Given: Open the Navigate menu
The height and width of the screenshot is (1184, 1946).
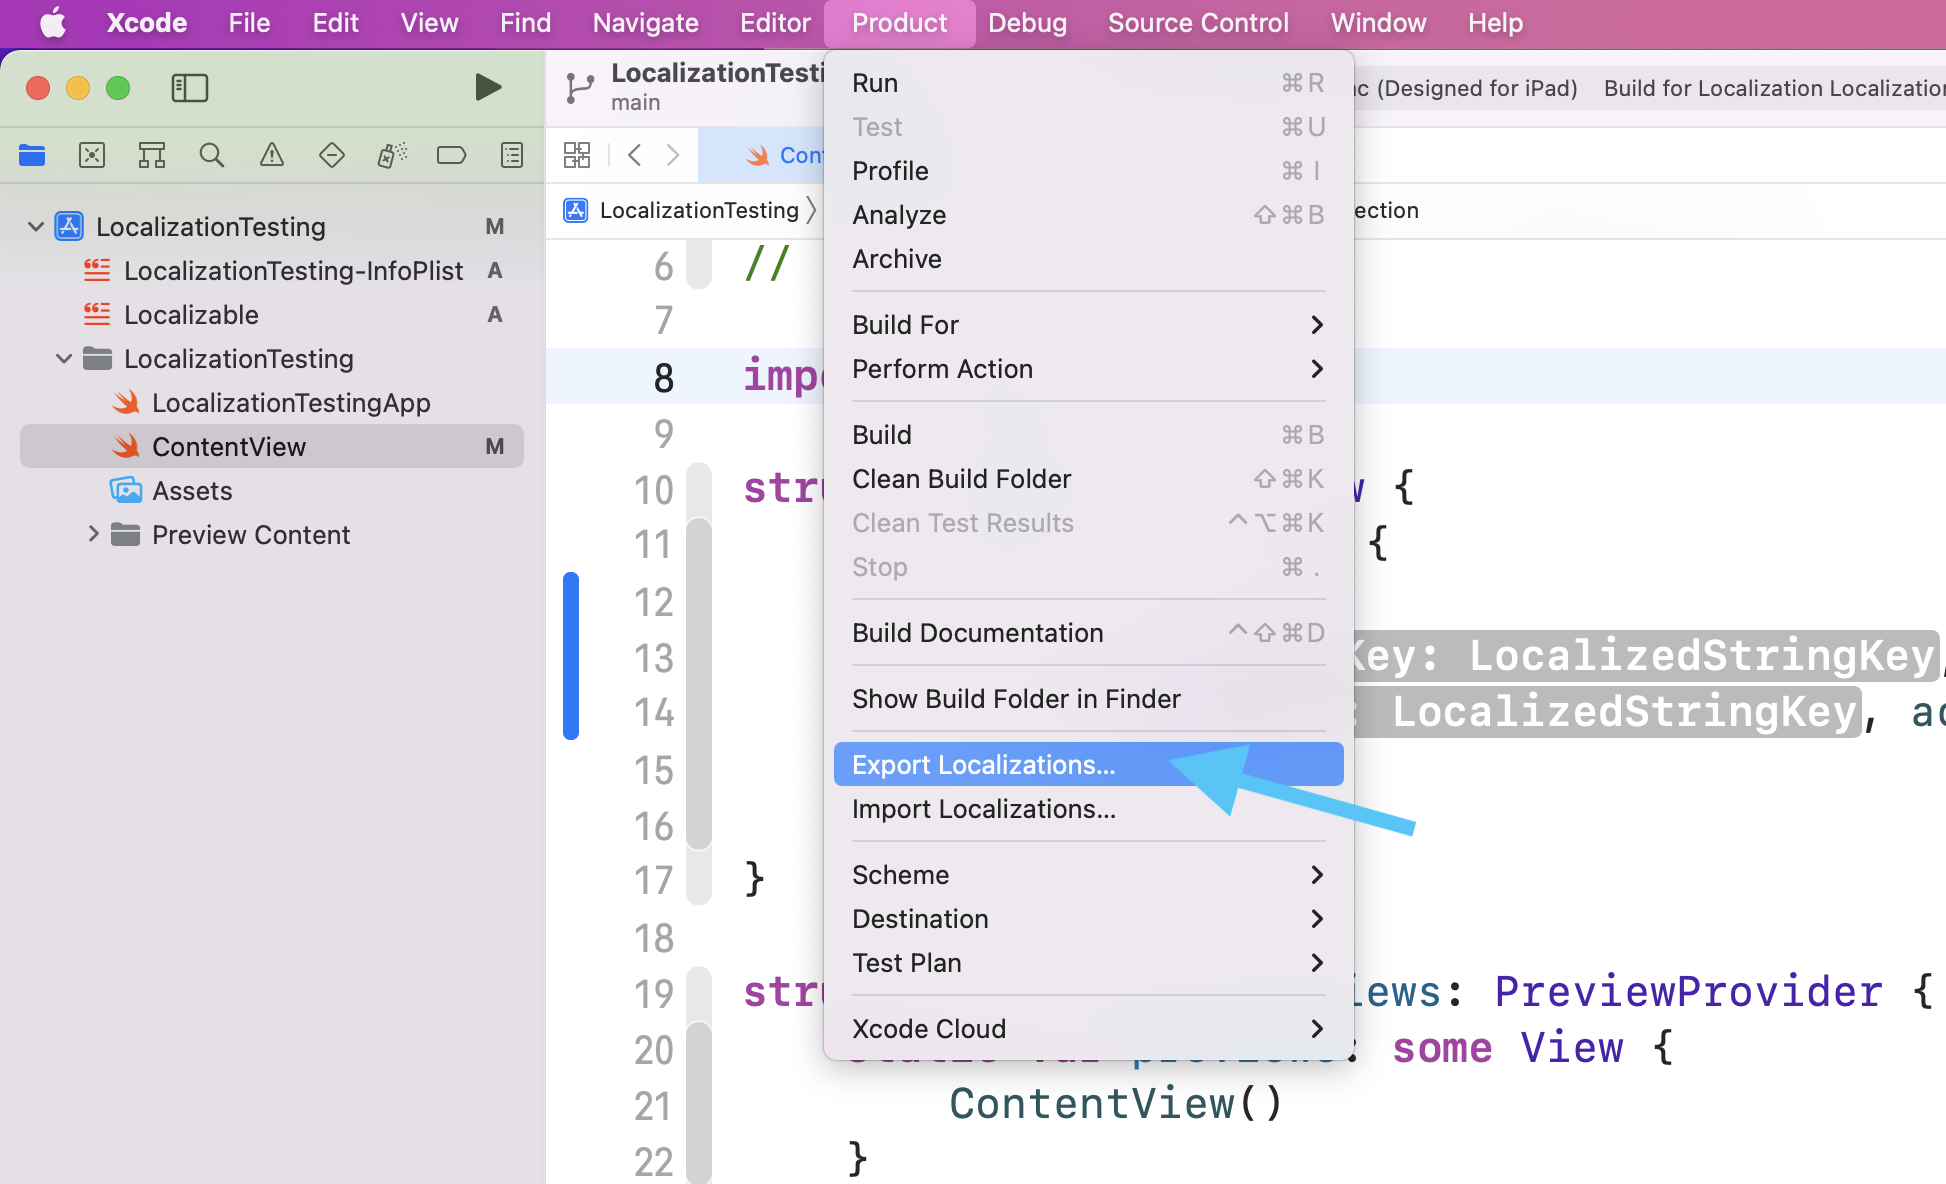Looking at the screenshot, I should point(645,22).
